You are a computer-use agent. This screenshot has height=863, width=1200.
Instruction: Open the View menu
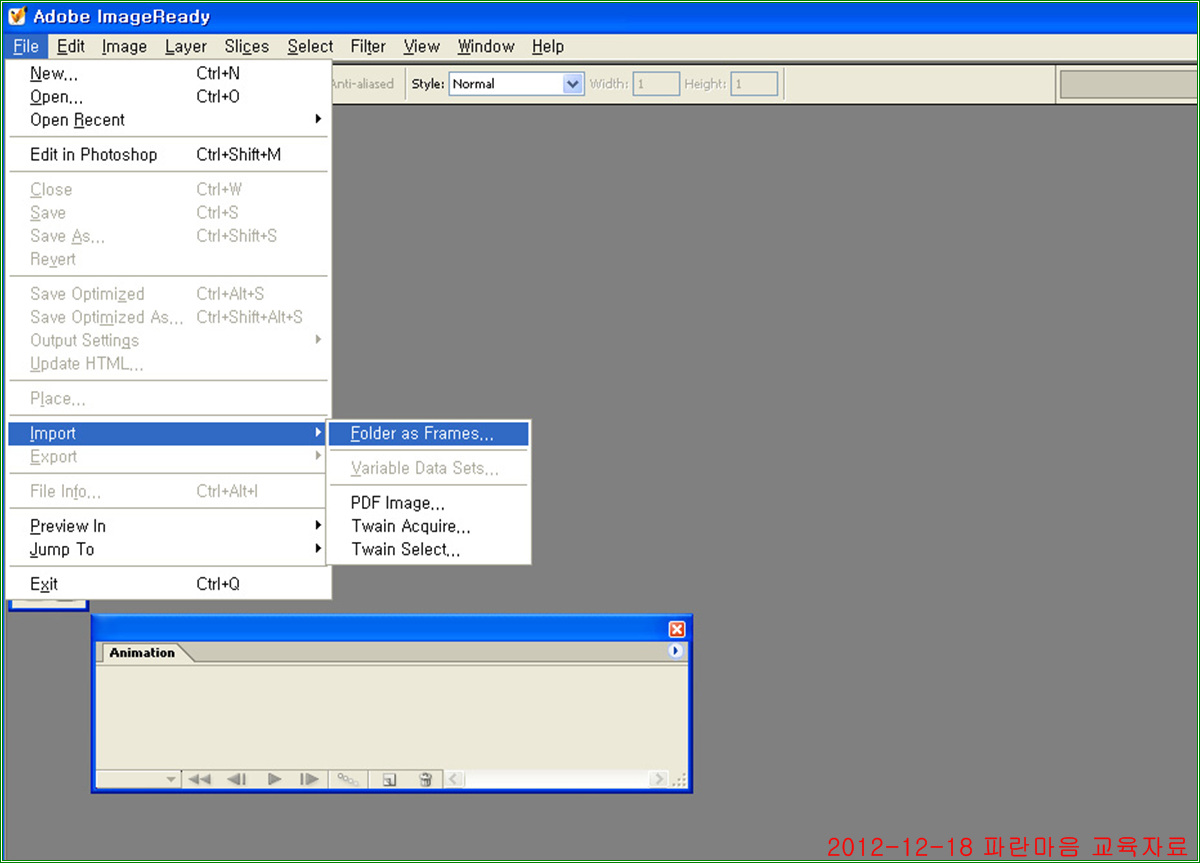(x=422, y=46)
